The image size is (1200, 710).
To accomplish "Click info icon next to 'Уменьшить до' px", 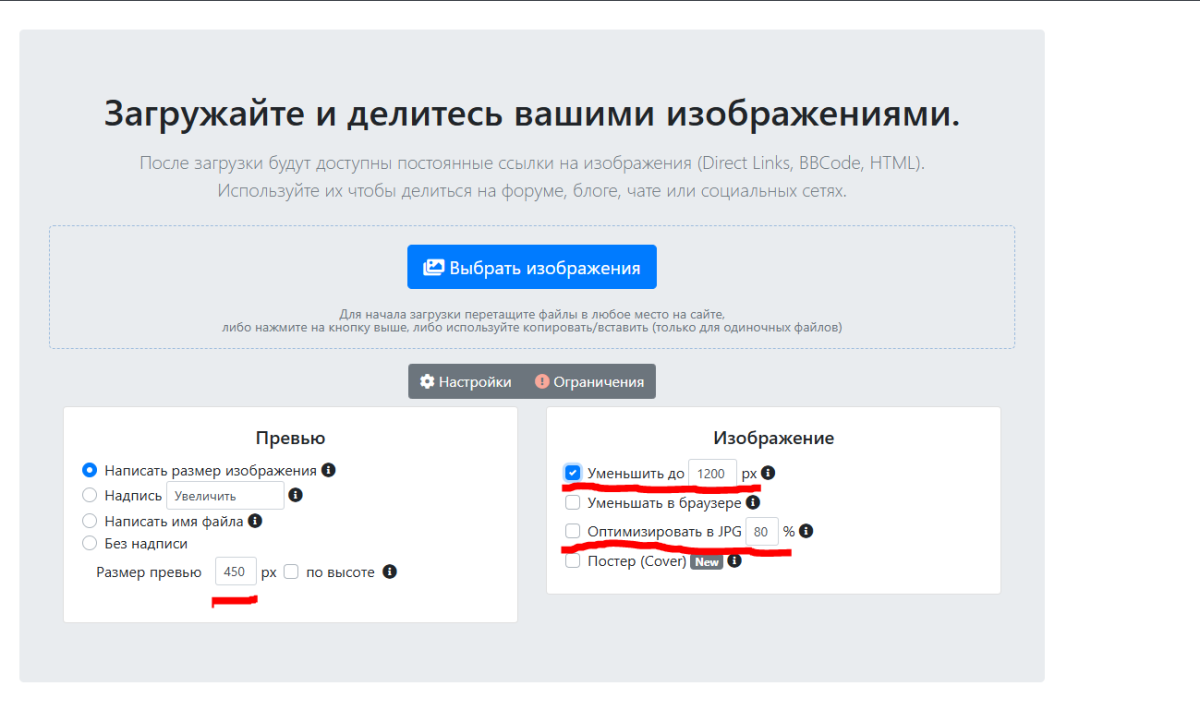I will tap(768, 473).
